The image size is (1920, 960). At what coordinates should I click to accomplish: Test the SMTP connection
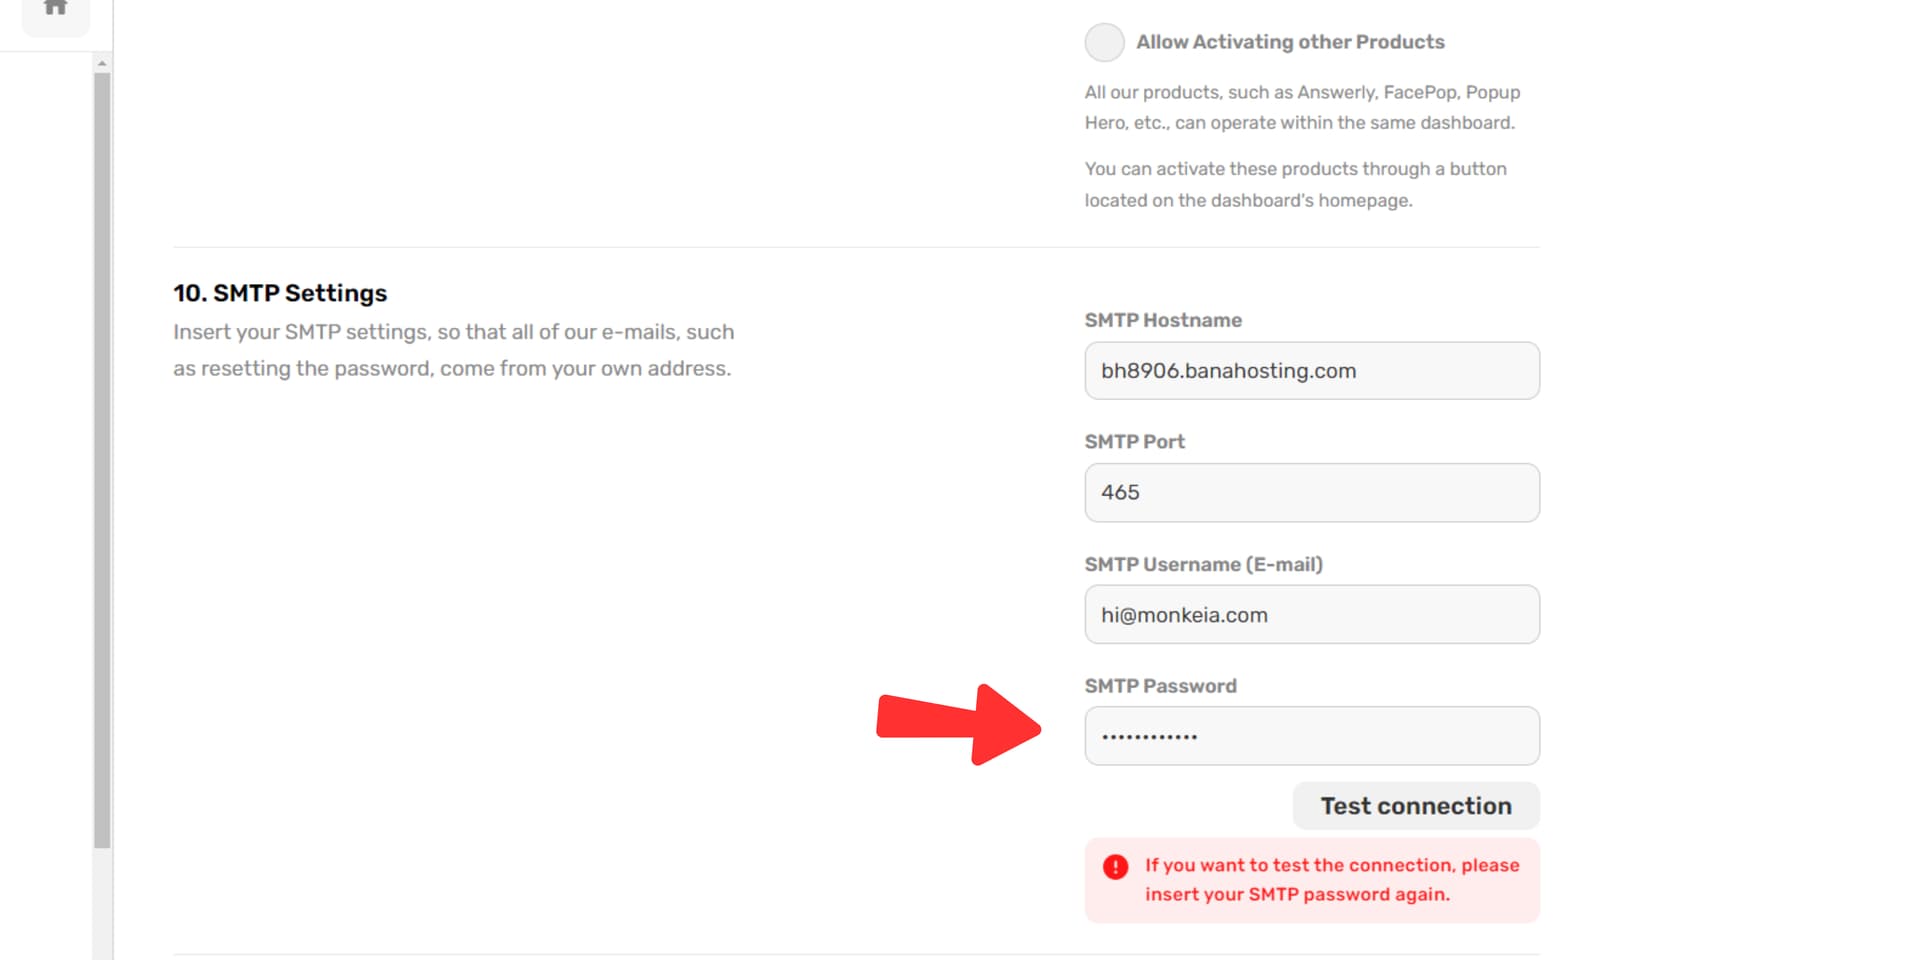(1416, 806)
